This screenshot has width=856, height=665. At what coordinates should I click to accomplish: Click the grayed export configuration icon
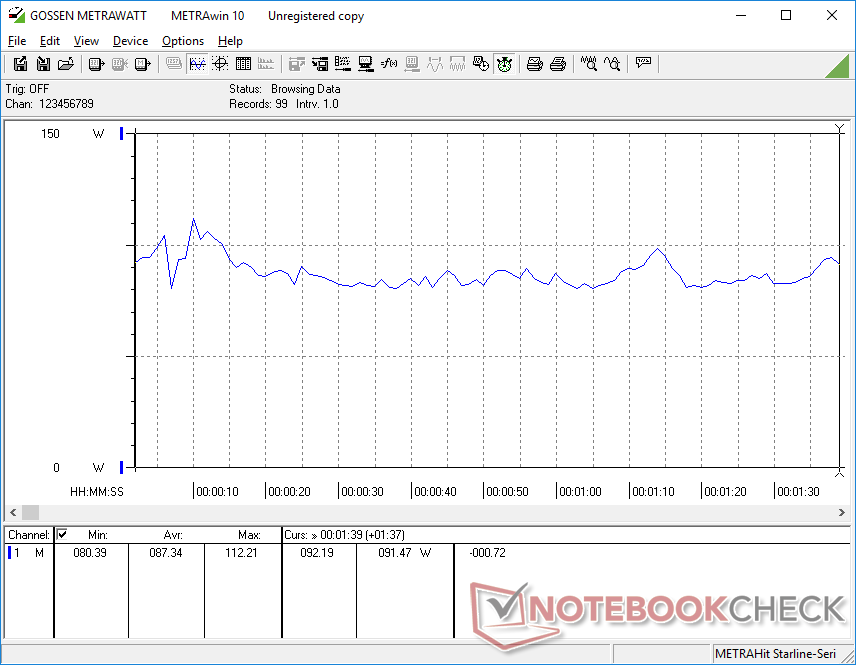tap(296, 64)
